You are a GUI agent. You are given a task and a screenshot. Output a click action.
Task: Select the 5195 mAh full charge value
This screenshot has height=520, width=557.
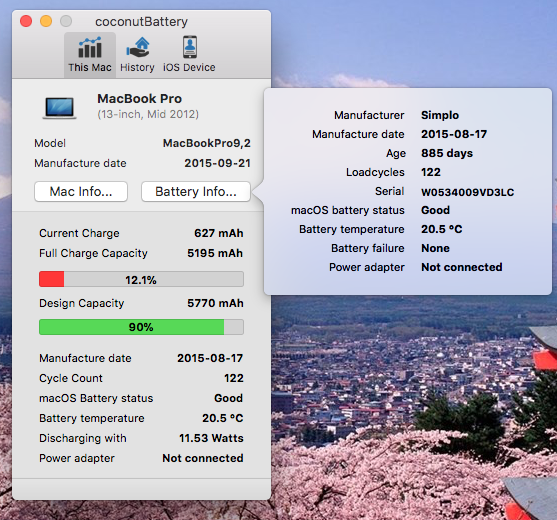coord(215,253)
